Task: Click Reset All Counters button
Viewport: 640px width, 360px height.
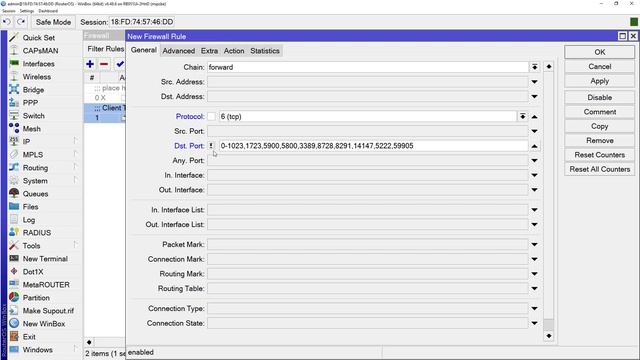Action: coord(600,169)
